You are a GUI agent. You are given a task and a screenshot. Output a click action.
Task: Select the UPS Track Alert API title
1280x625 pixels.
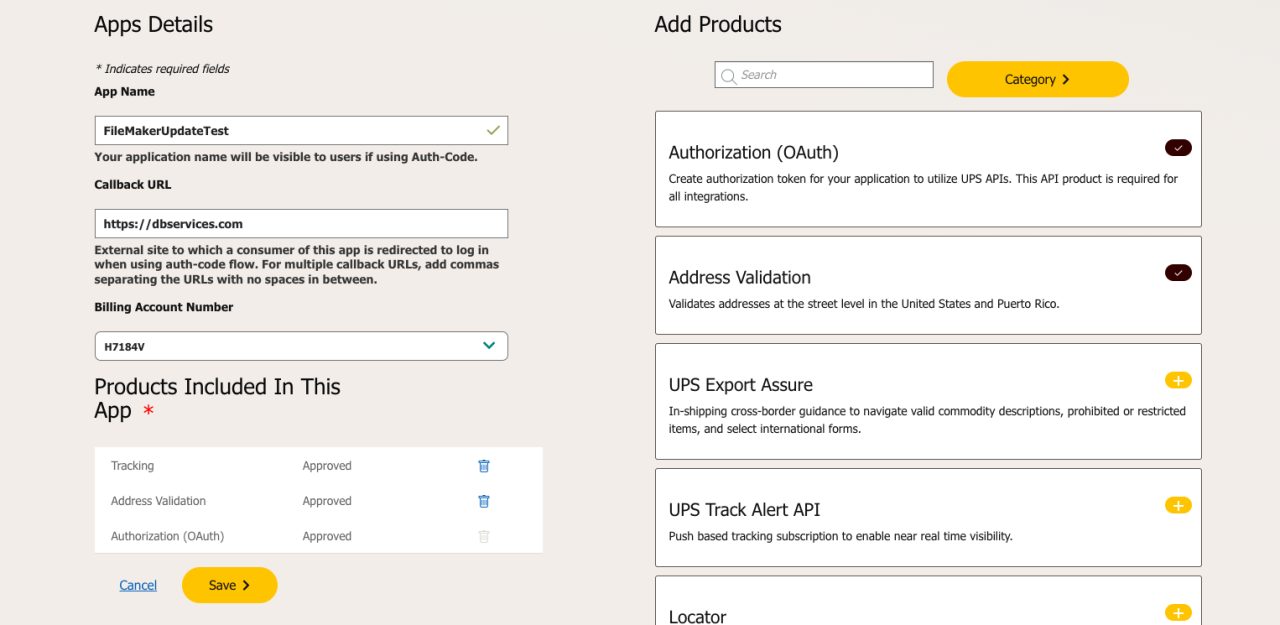(745, 510)
